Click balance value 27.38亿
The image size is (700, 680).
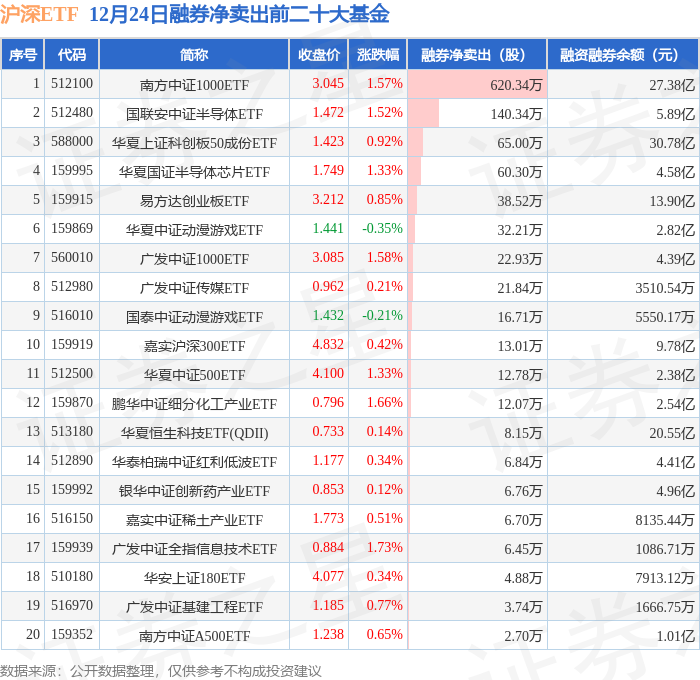pos(672,84)
